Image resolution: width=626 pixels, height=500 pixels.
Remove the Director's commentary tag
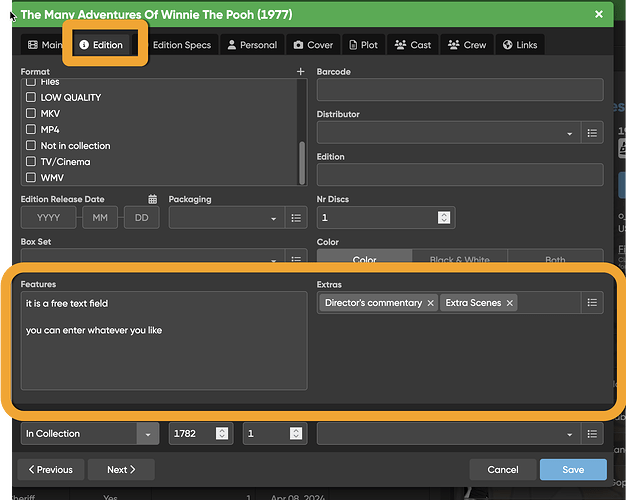(x=431, y=303)
